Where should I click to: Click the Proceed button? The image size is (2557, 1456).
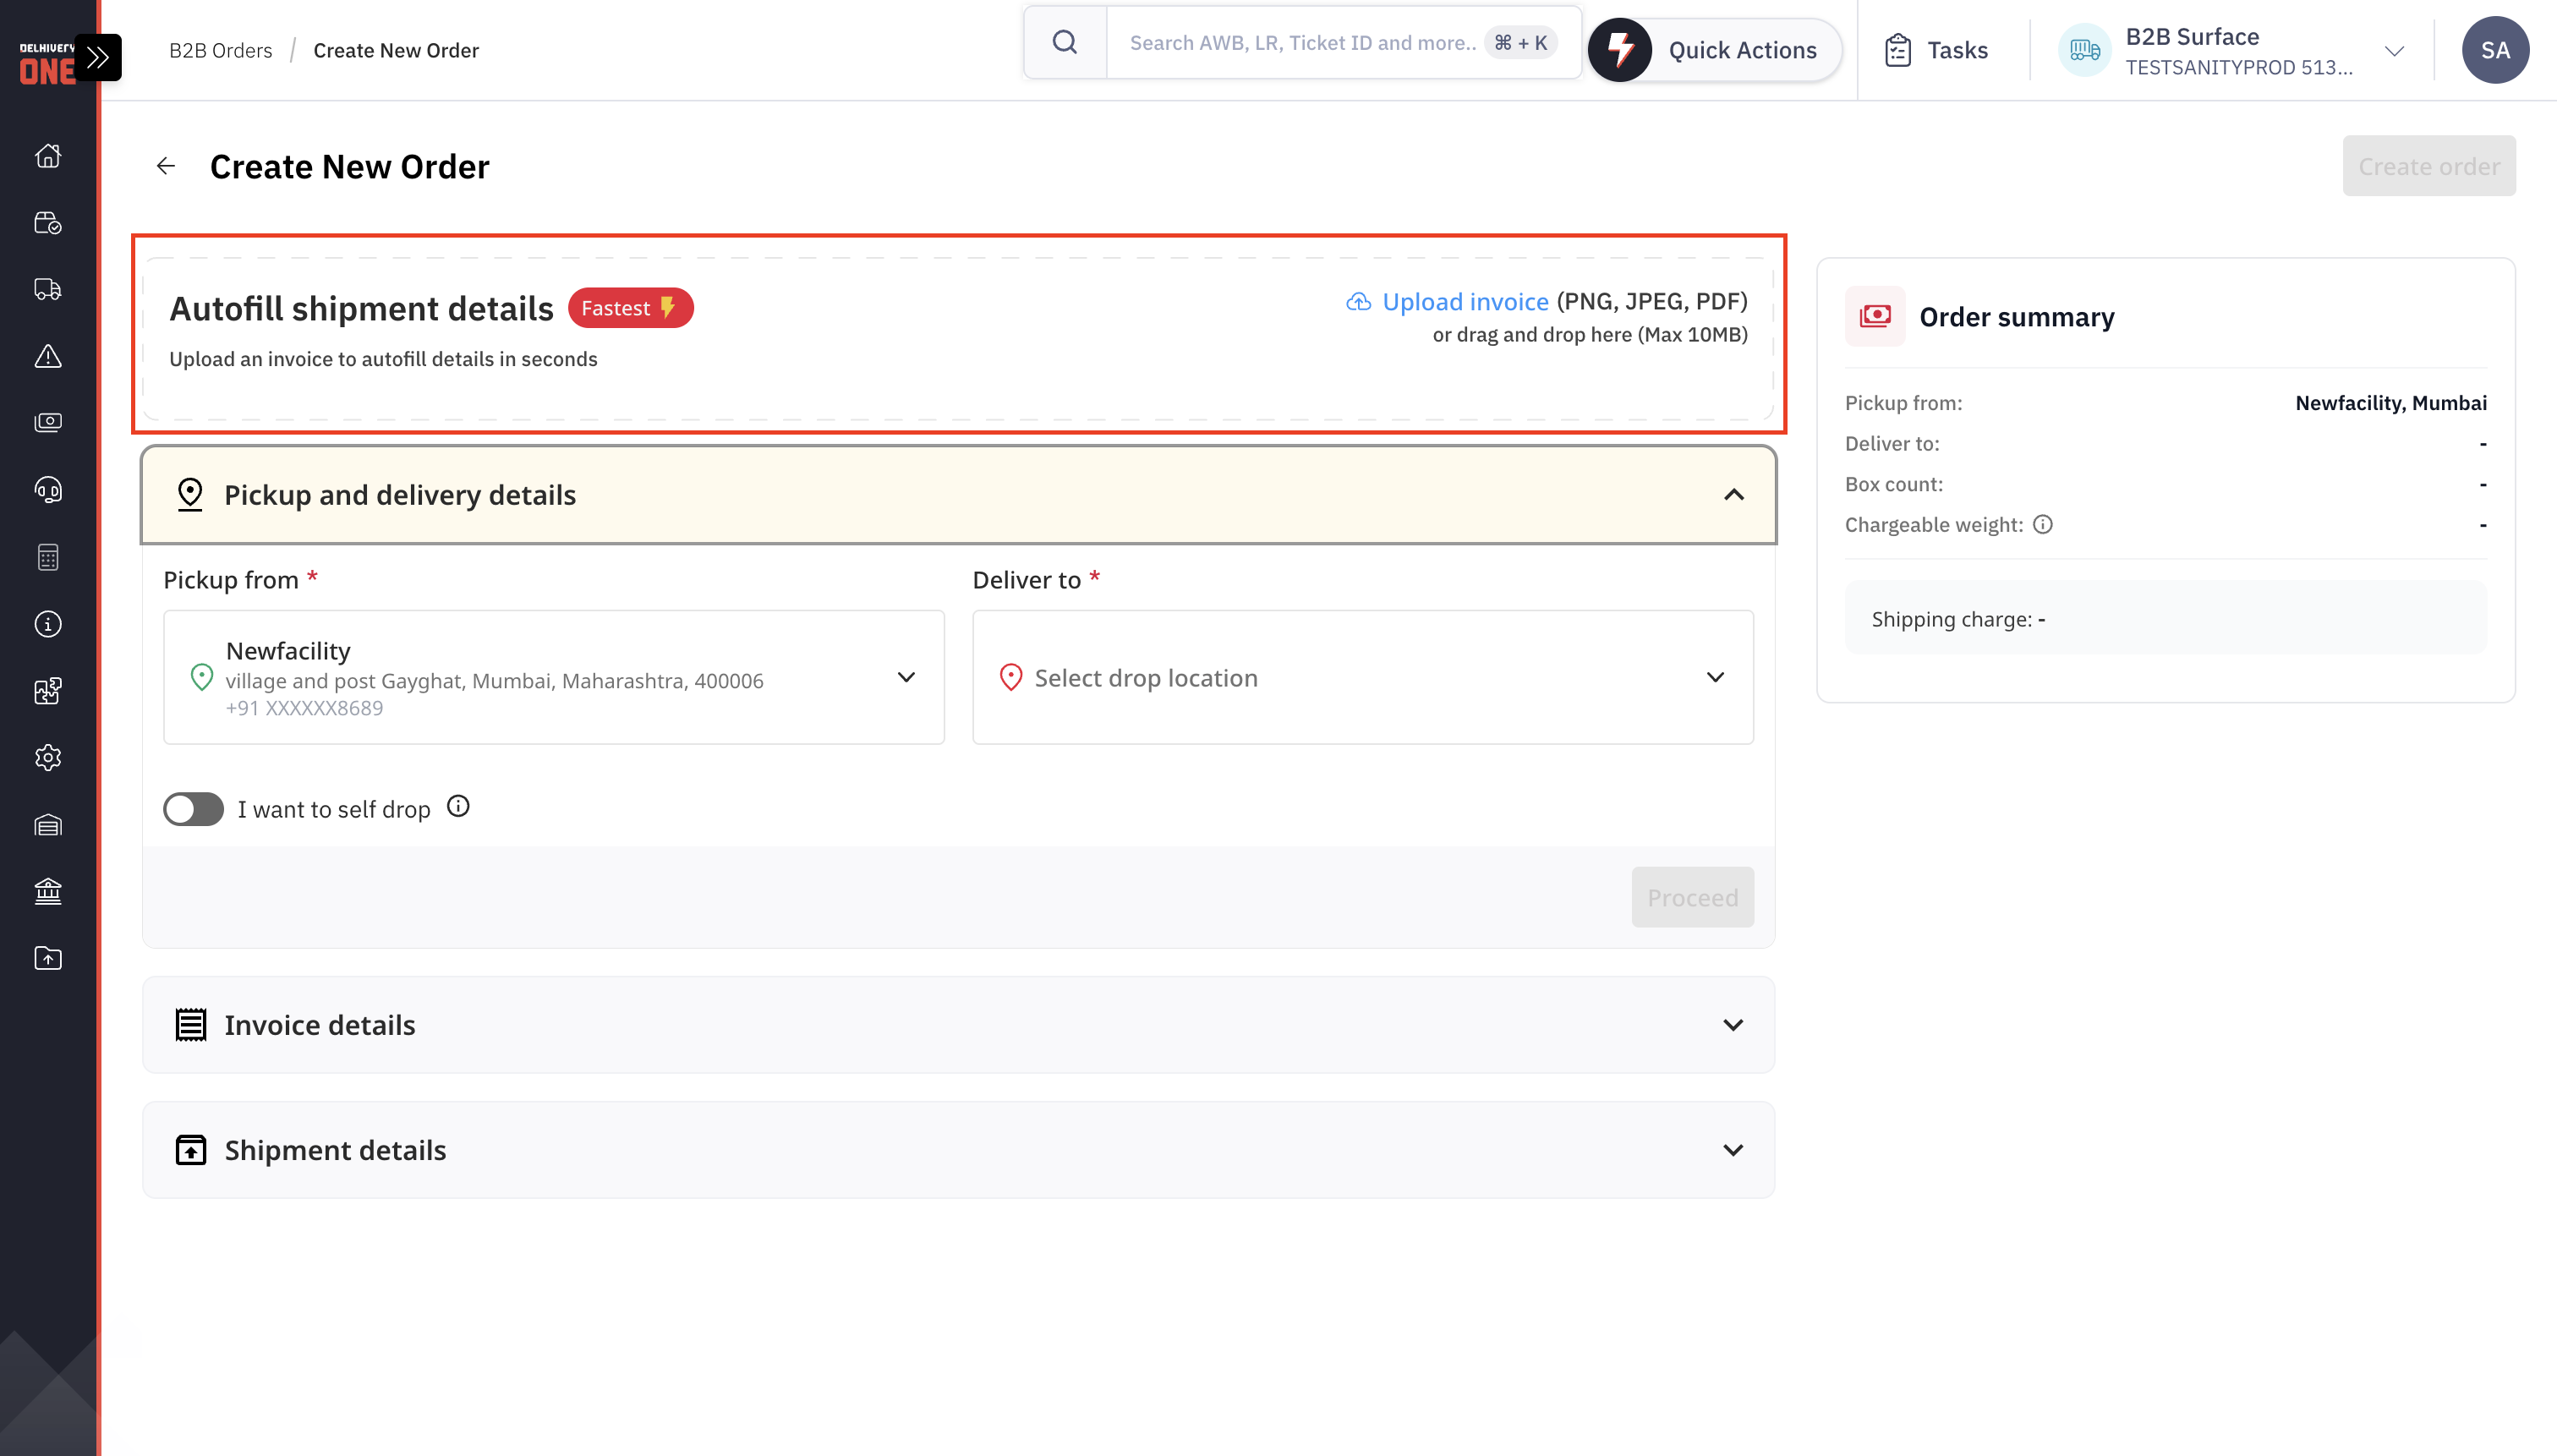coord(1693,897)
